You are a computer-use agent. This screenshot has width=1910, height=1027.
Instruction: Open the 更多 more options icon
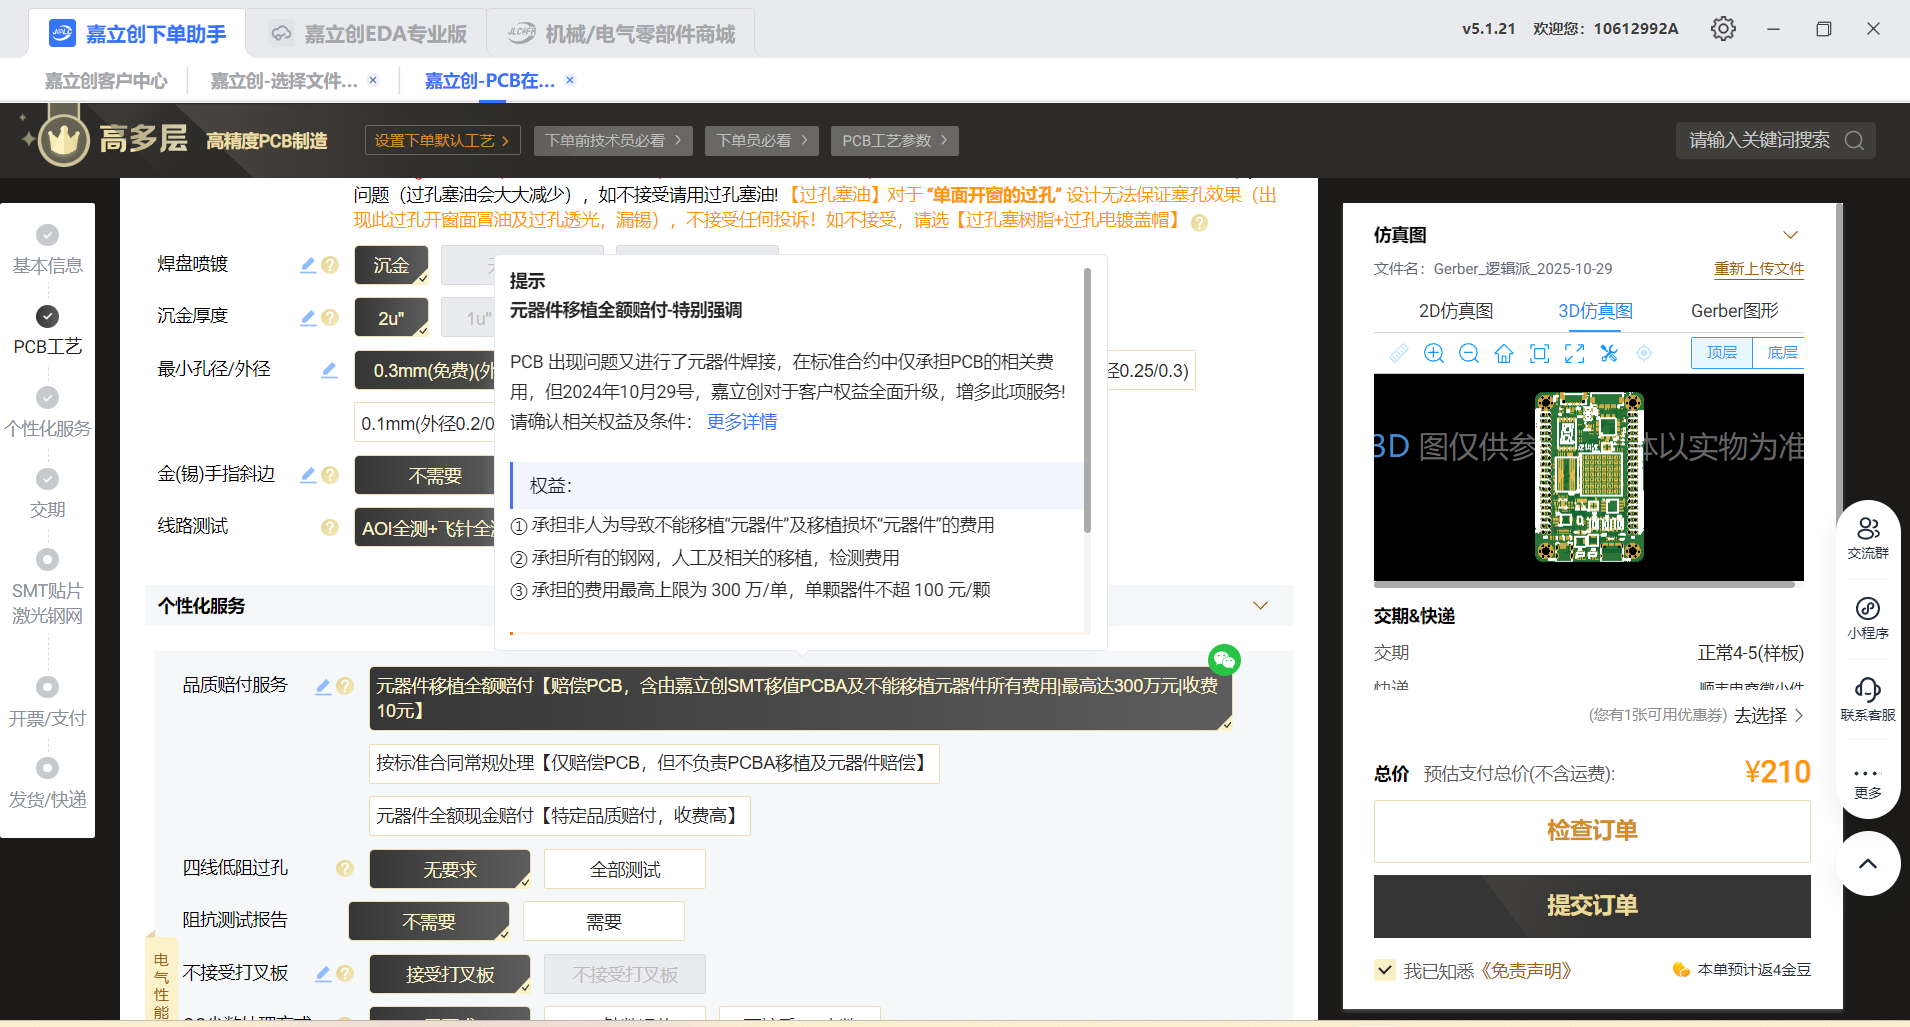coord(1868,782)
